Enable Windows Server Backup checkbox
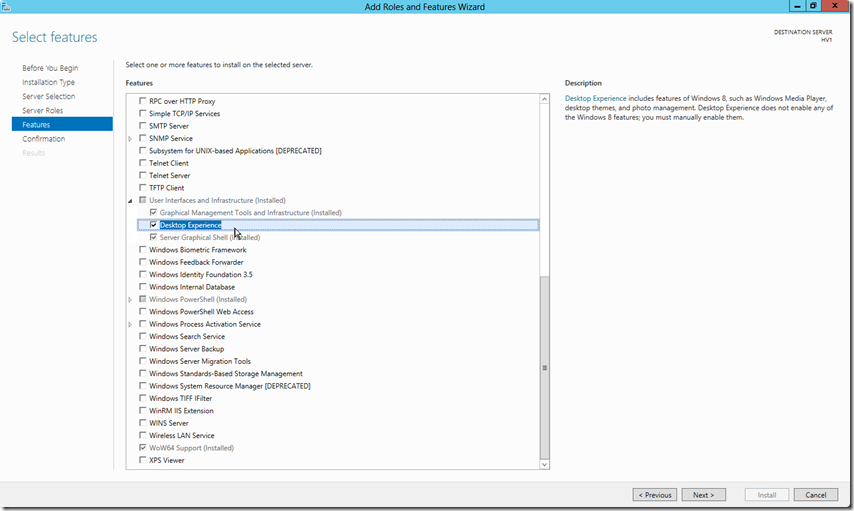Screen dimensions: 854x511 (x=143, y=349)
